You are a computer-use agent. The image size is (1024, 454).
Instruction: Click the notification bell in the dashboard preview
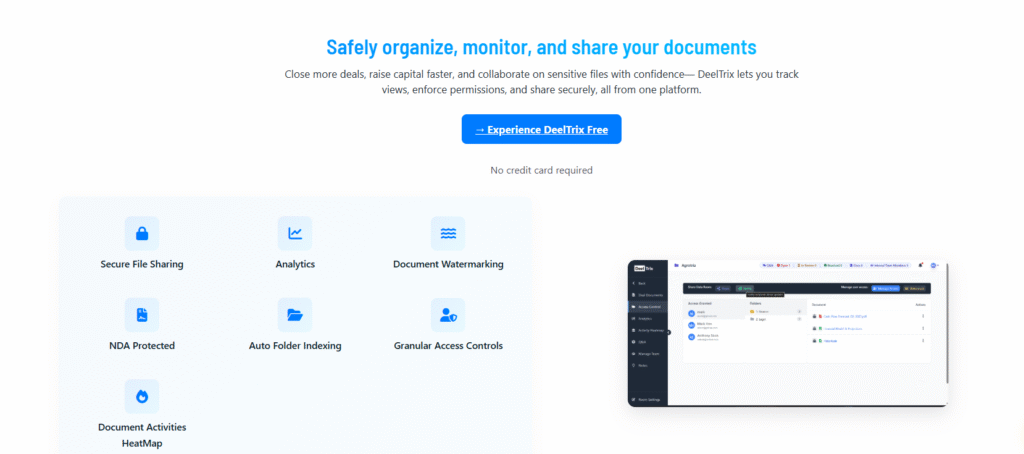click(x=919, y=266)
